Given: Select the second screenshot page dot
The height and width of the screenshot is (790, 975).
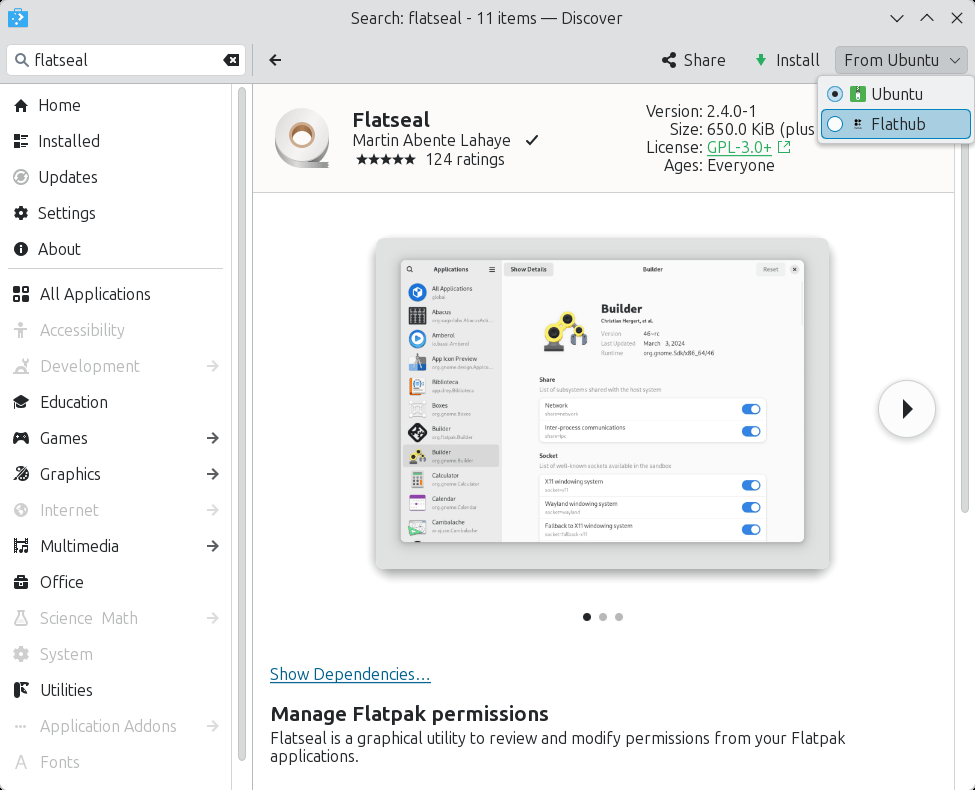Looking at the screenshot, I should click(603, 617).
